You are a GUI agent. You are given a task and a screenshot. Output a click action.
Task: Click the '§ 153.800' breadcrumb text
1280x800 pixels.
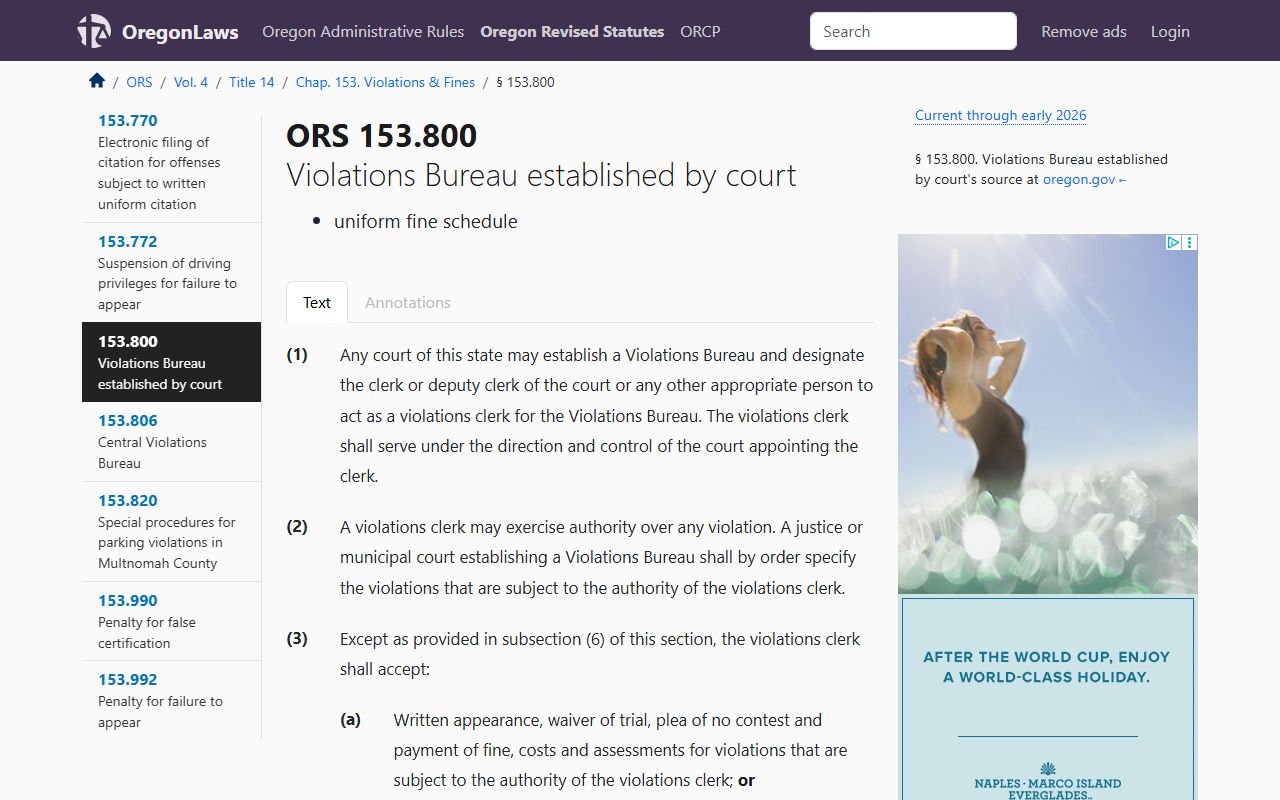(525, 82)
